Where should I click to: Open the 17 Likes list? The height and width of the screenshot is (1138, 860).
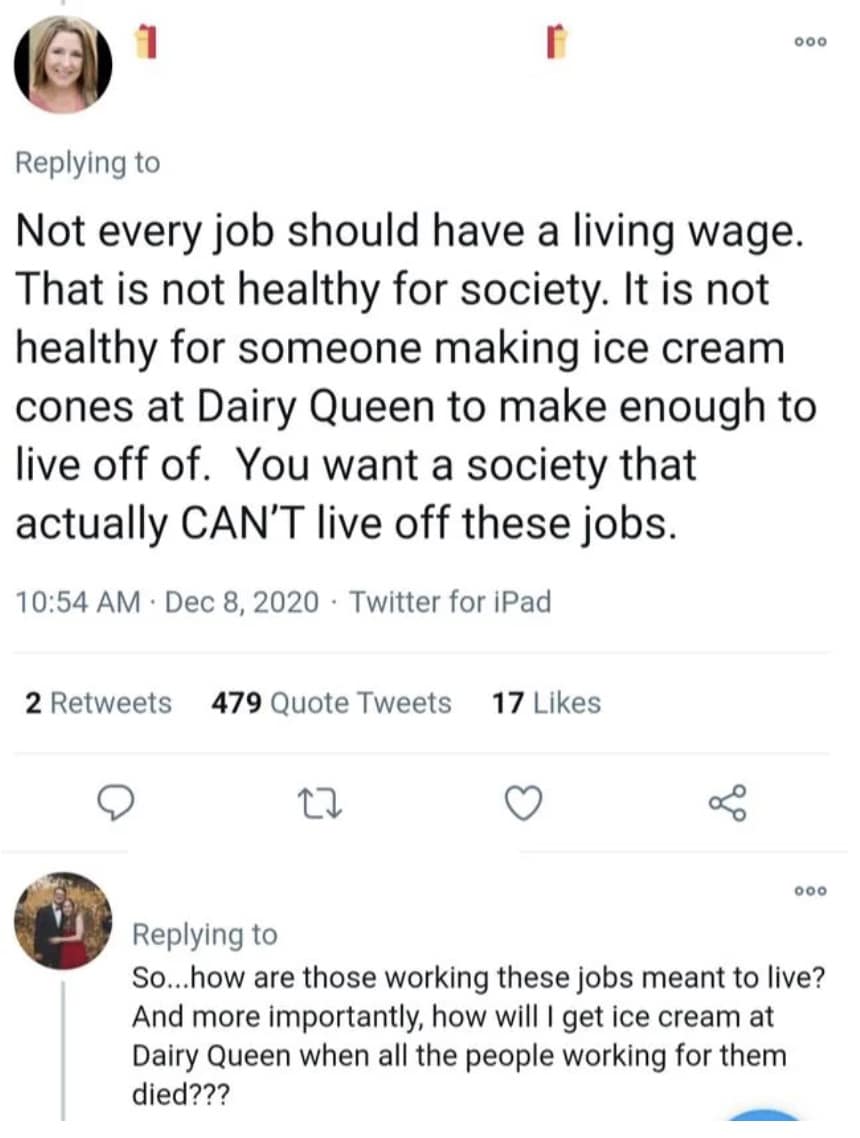pyautogui.click(x=544, y=703)
